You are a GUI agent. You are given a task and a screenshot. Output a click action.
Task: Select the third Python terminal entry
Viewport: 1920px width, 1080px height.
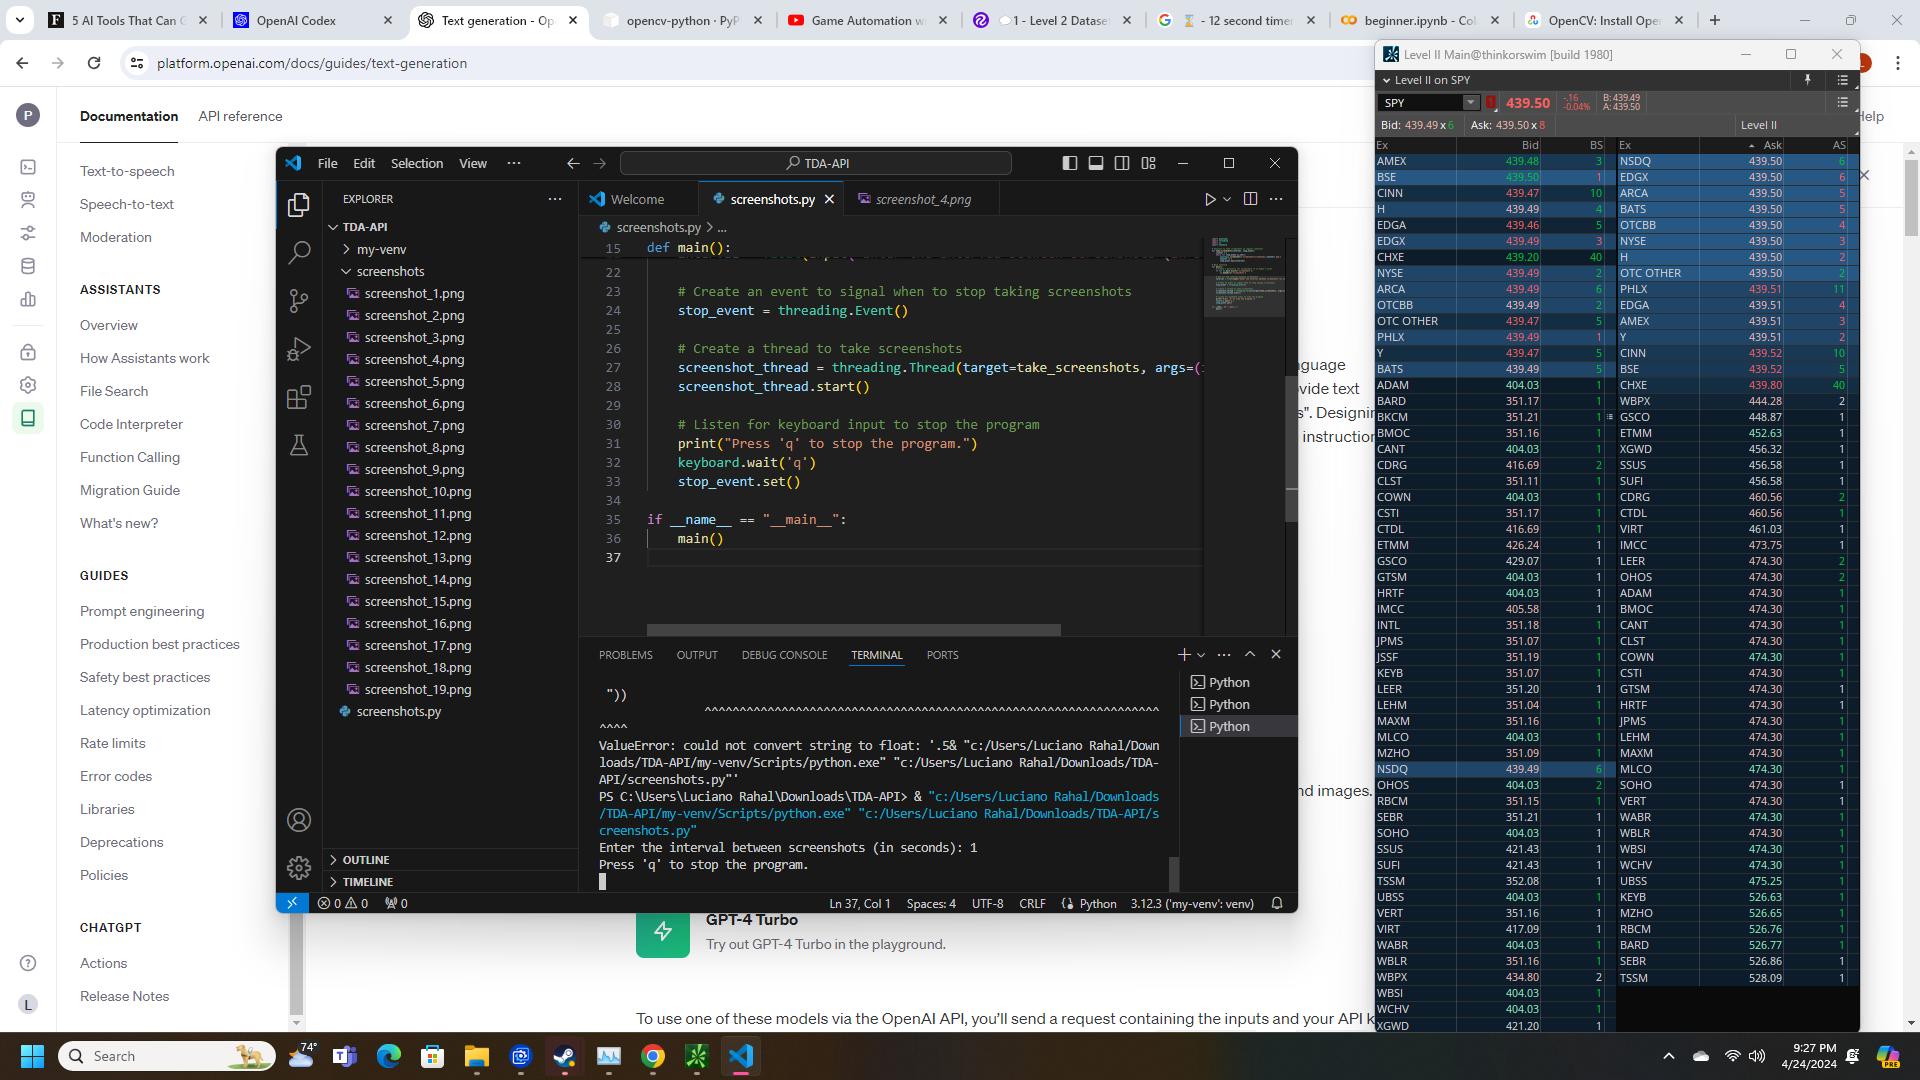pyautogui.click(x=1238, y=726)
